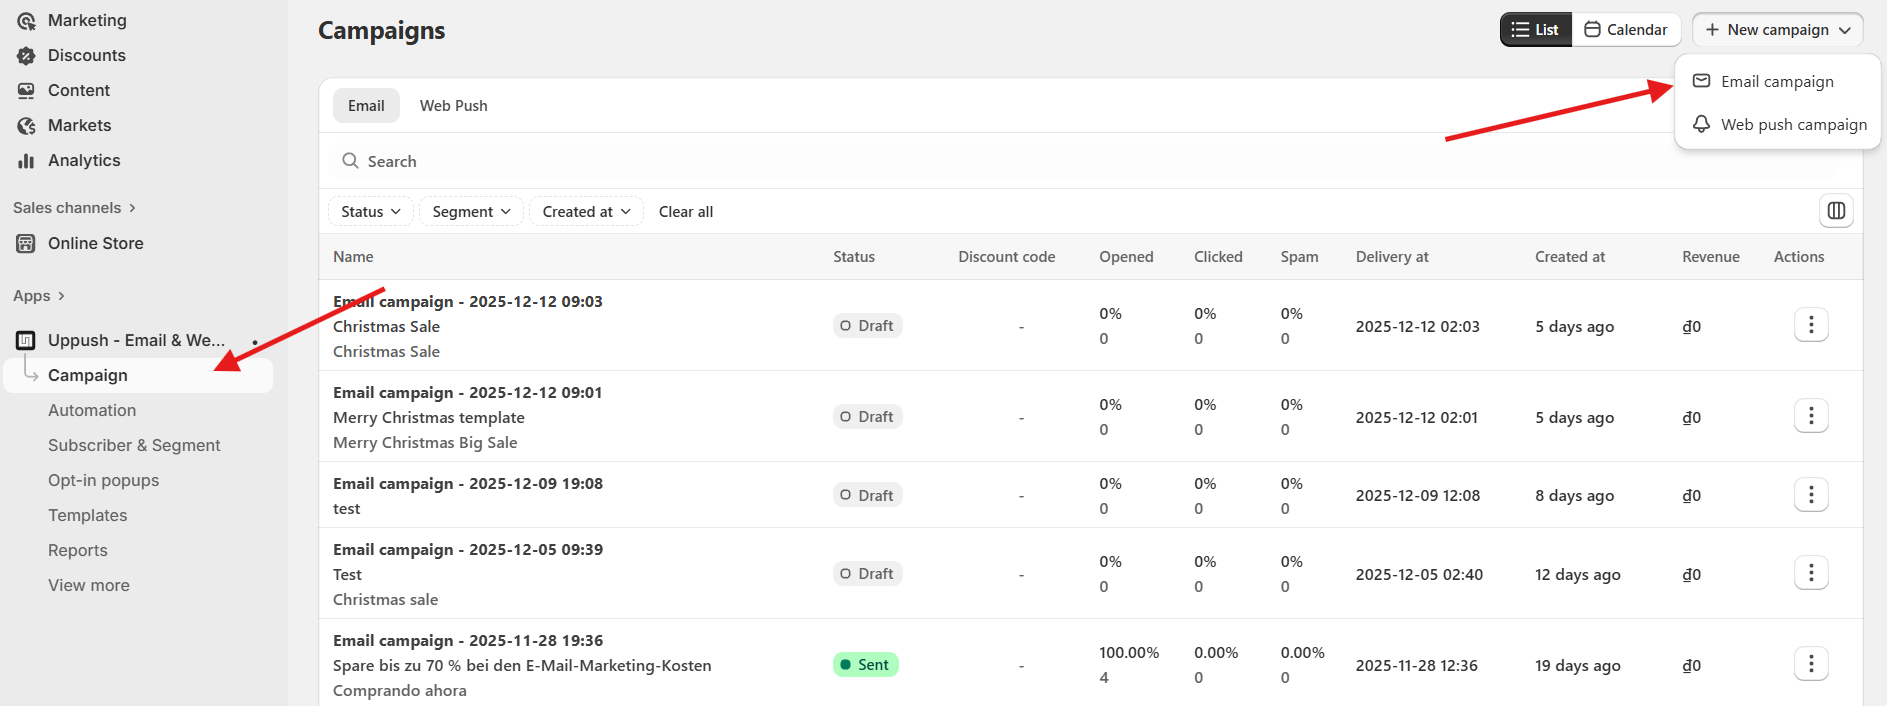Viewport: 1887px width, 706px height.
Task: Switch to List view
Action: (x=1535, y=30)
